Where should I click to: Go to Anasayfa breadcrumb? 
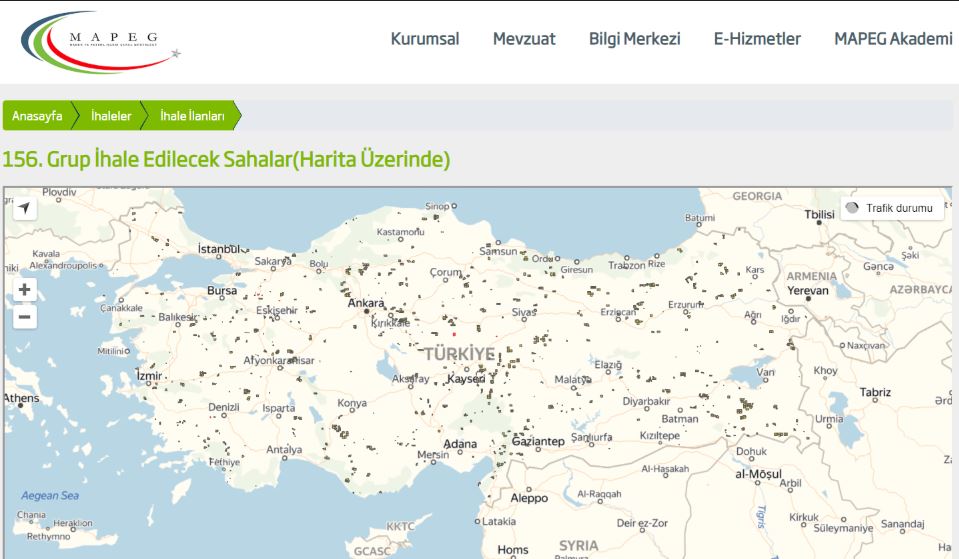tap(37, 116)
